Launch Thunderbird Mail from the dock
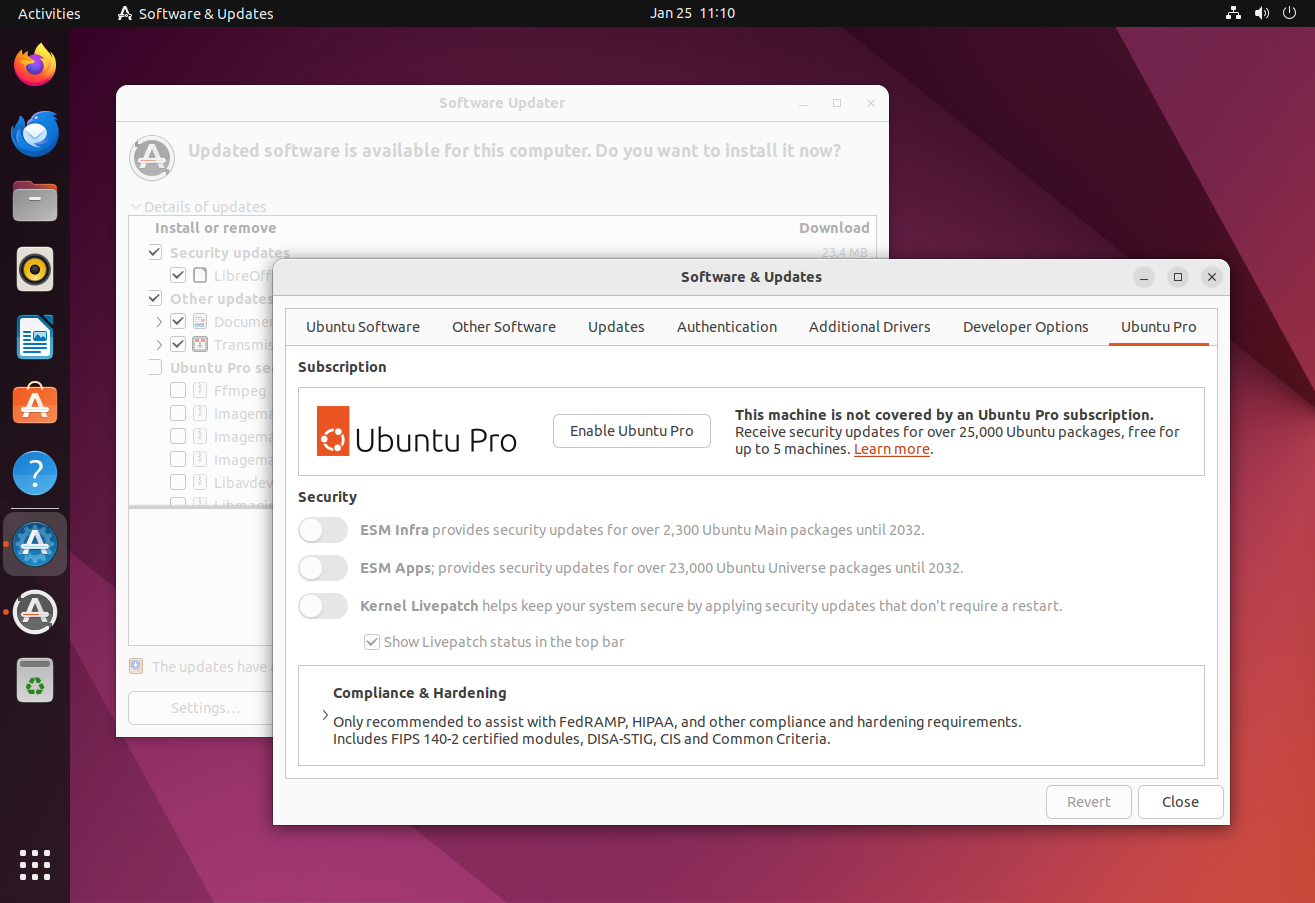 [x=35, y=133]
